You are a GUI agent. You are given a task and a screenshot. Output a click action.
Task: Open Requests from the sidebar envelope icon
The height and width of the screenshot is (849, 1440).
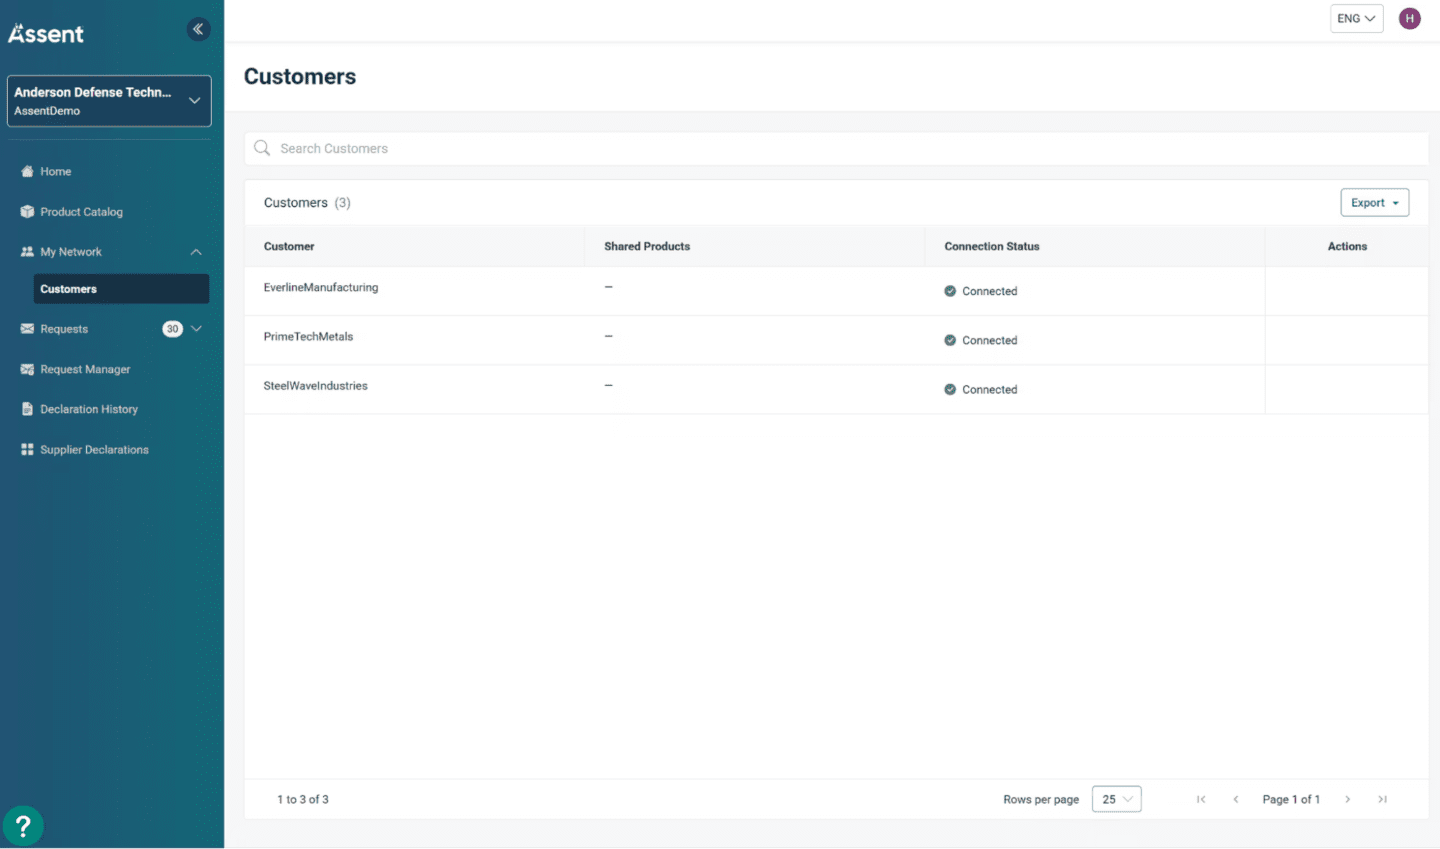pyautogui.click(x=27, y=328)
